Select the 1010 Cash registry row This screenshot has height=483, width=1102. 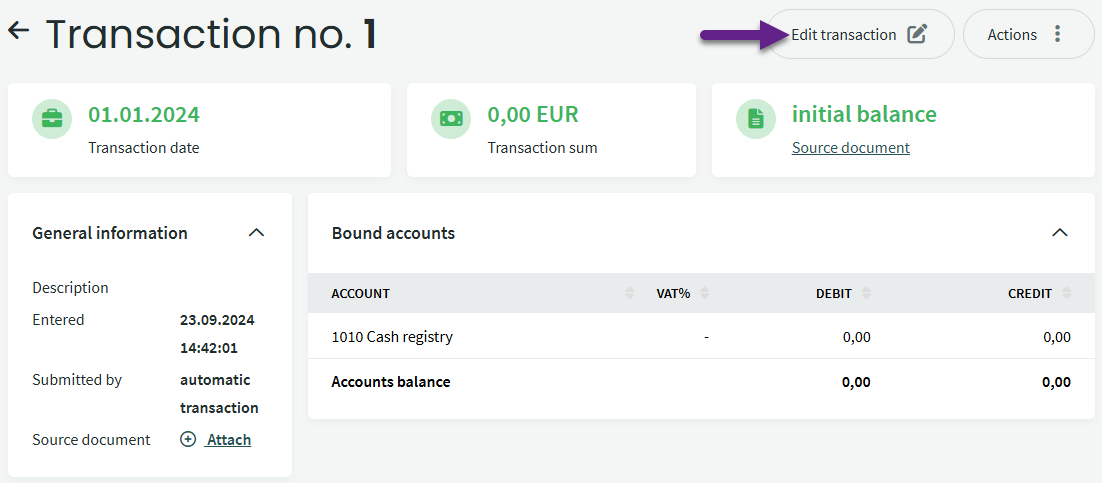tap(701, 337)
